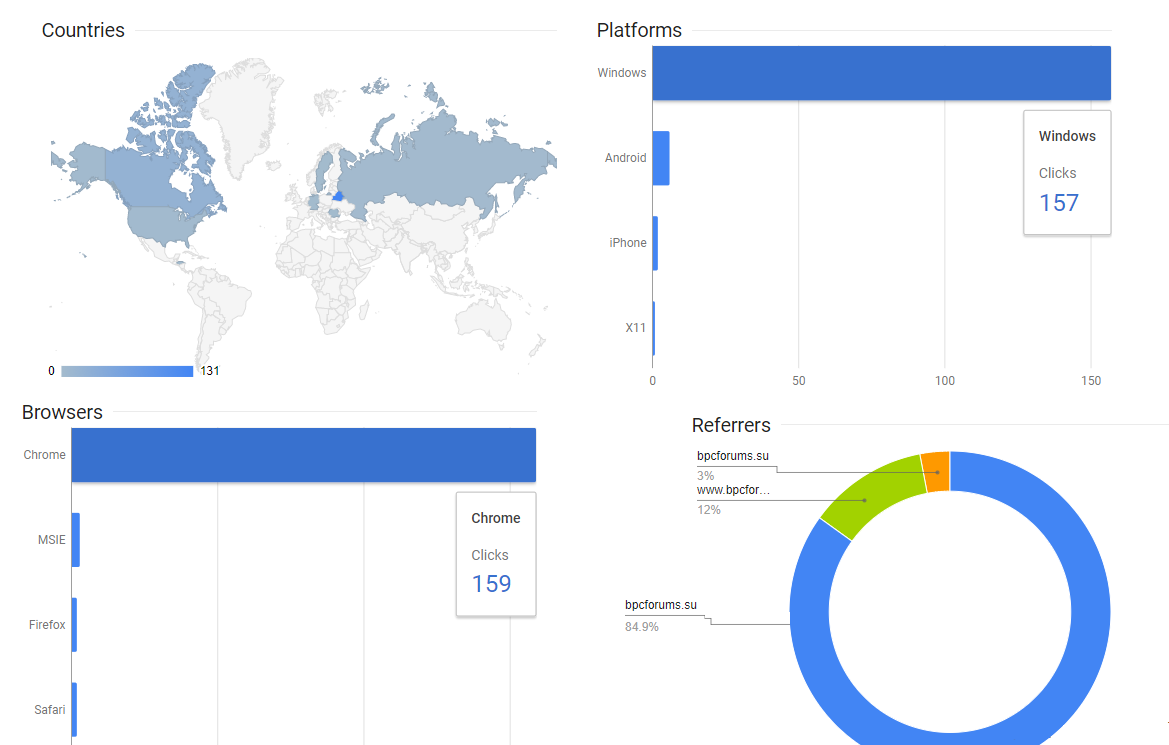Click the 100 tick on Platforms axis
The width and height of the screenshot is (1169, 745).
click(945, 381)
